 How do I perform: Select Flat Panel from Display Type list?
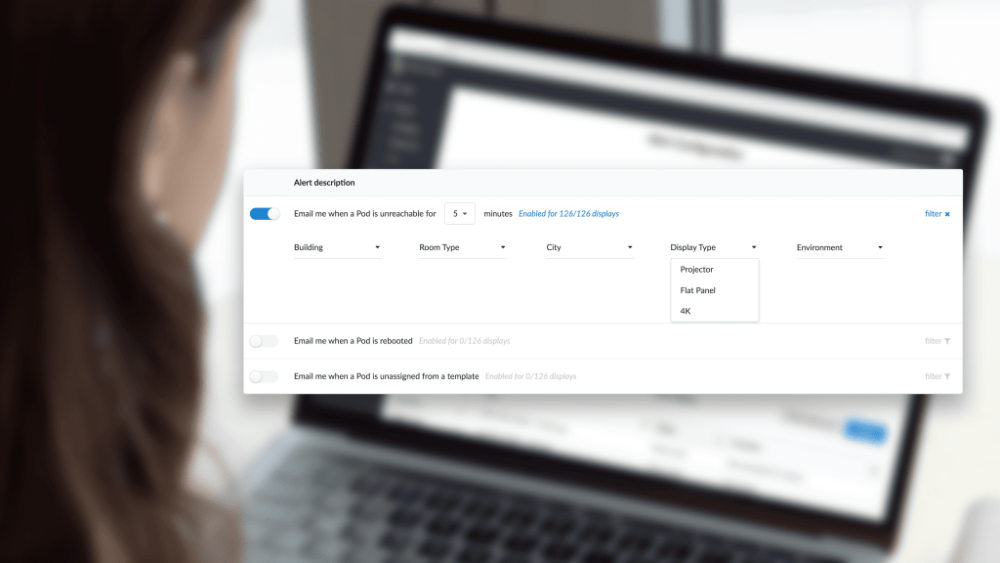(714, 290)
